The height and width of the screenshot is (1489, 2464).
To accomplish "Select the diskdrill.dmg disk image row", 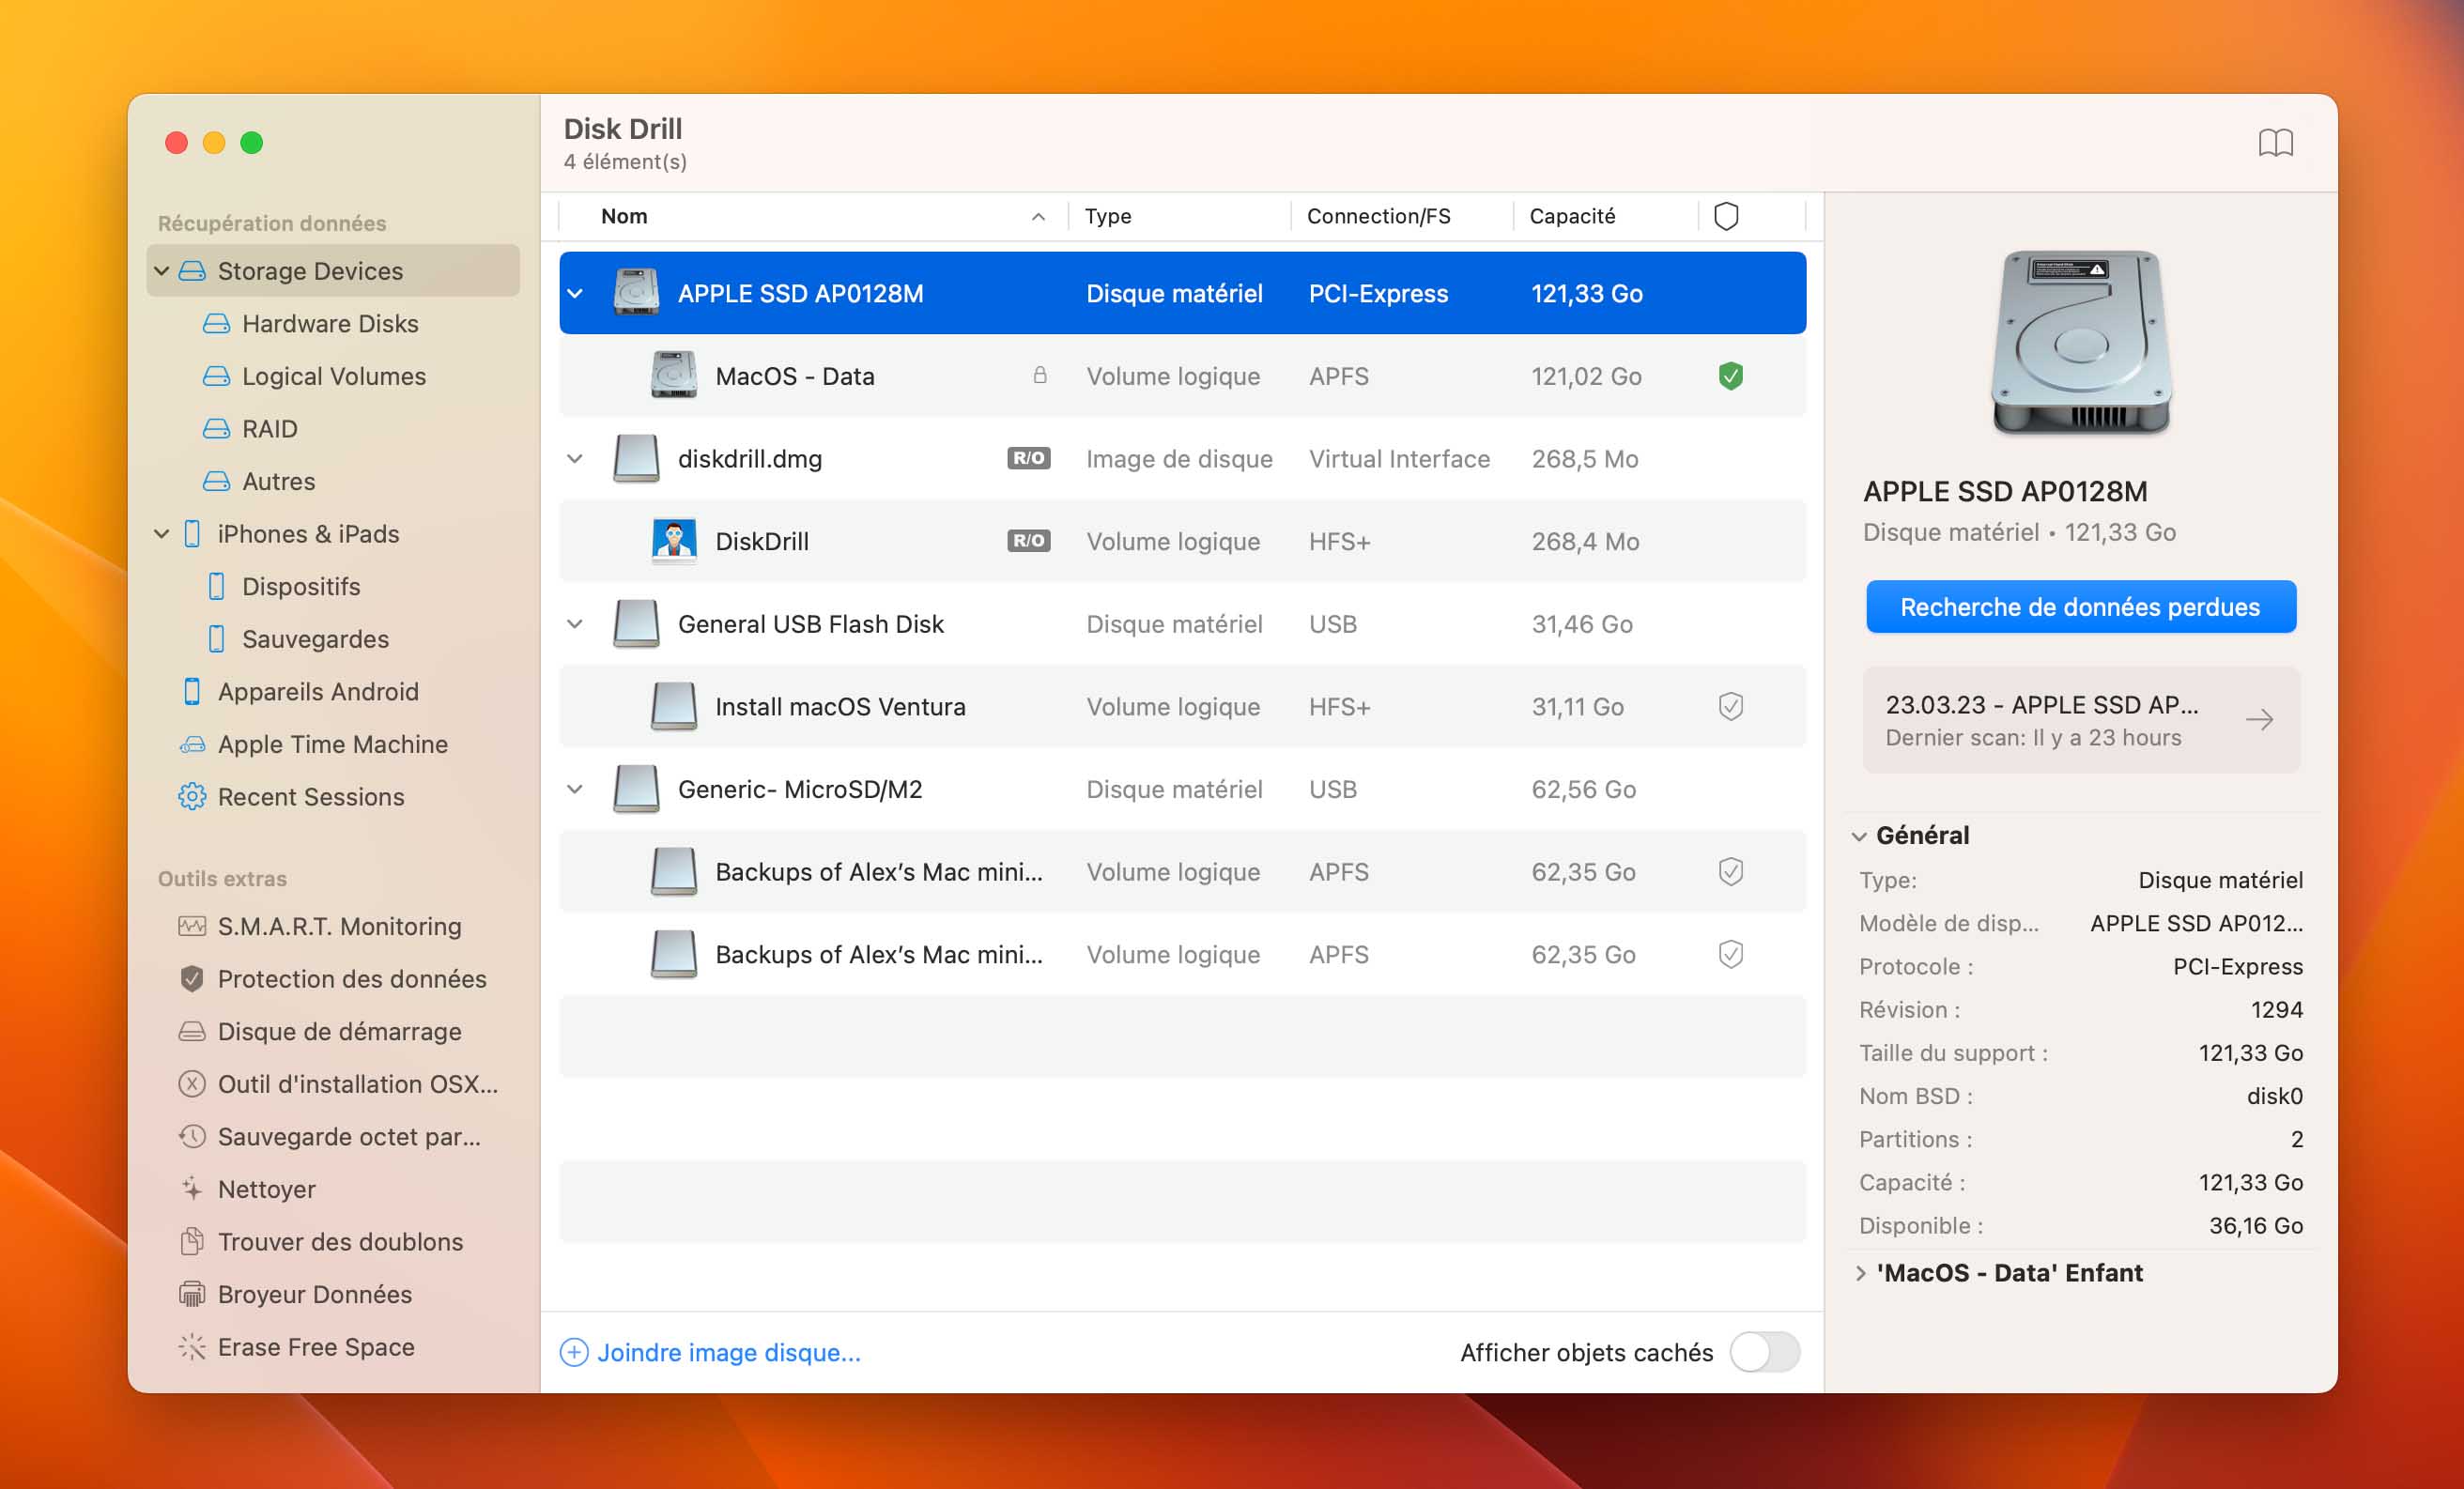I will (x=1182, y=458).
